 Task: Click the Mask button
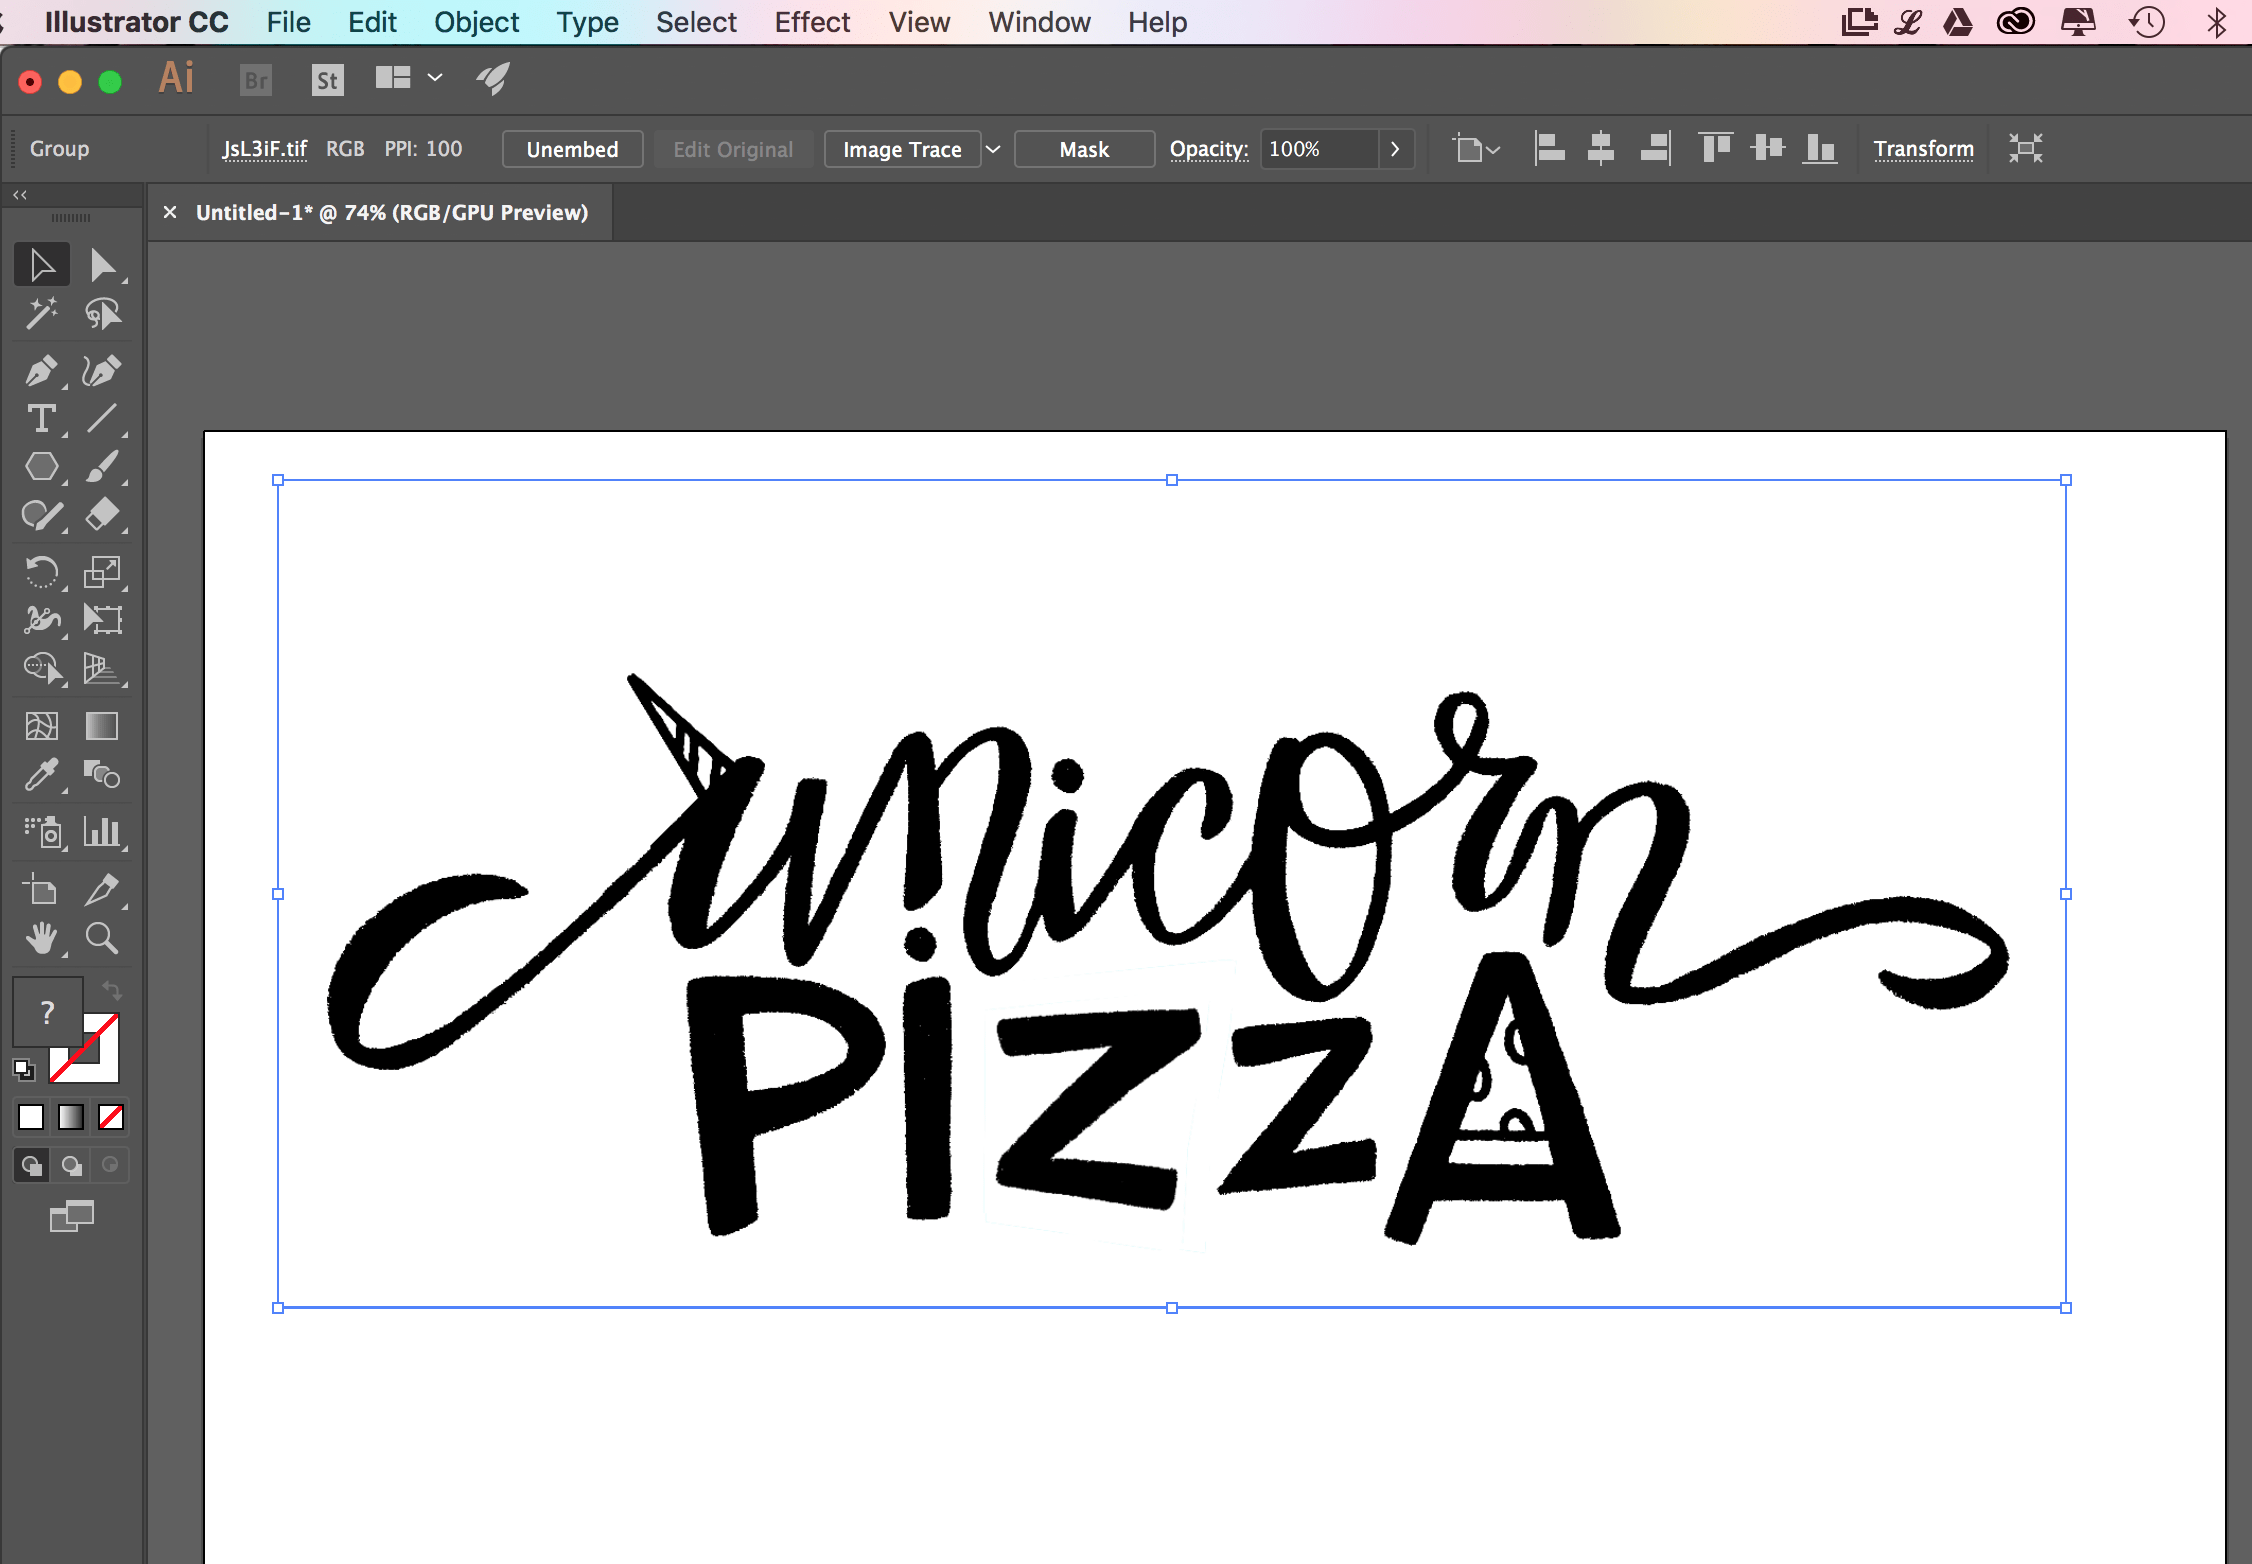point(1084,149)
